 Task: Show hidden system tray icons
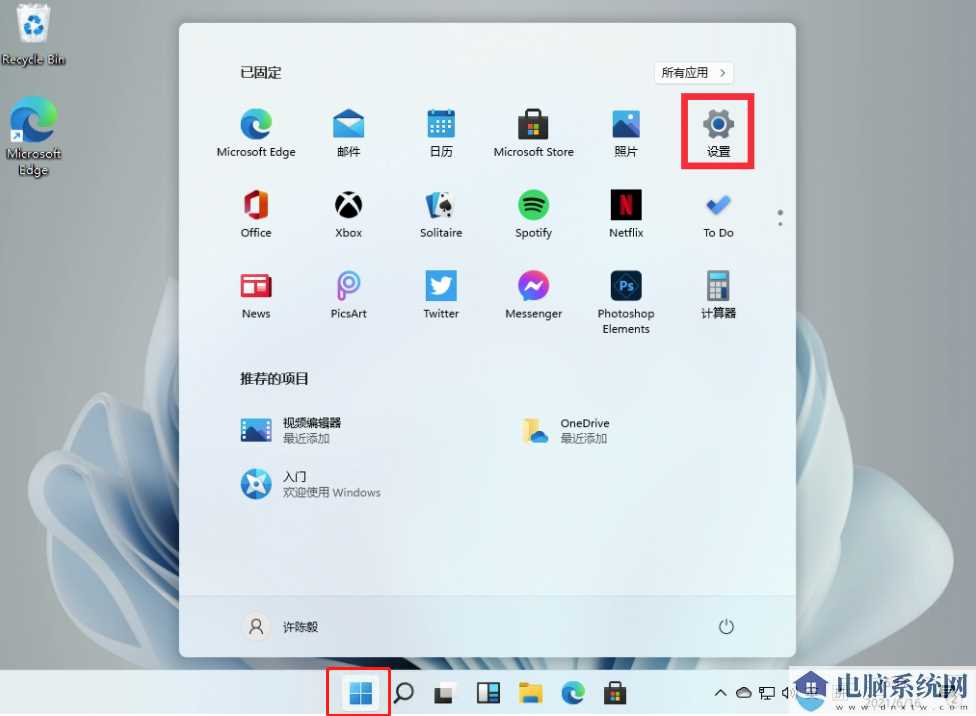(x=719, y=692)
